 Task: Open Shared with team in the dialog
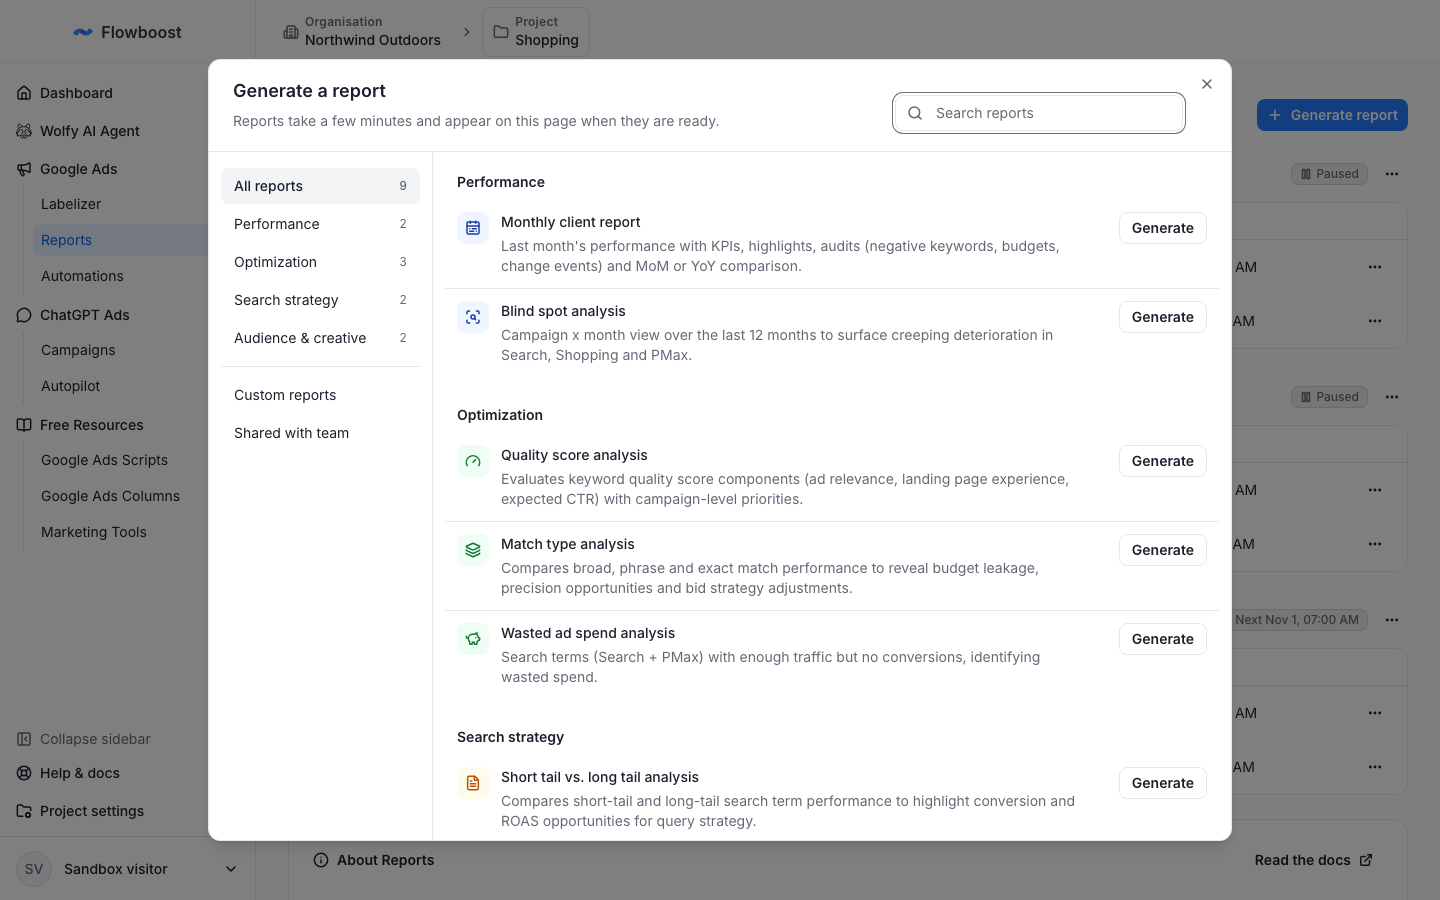pos(320,433)
